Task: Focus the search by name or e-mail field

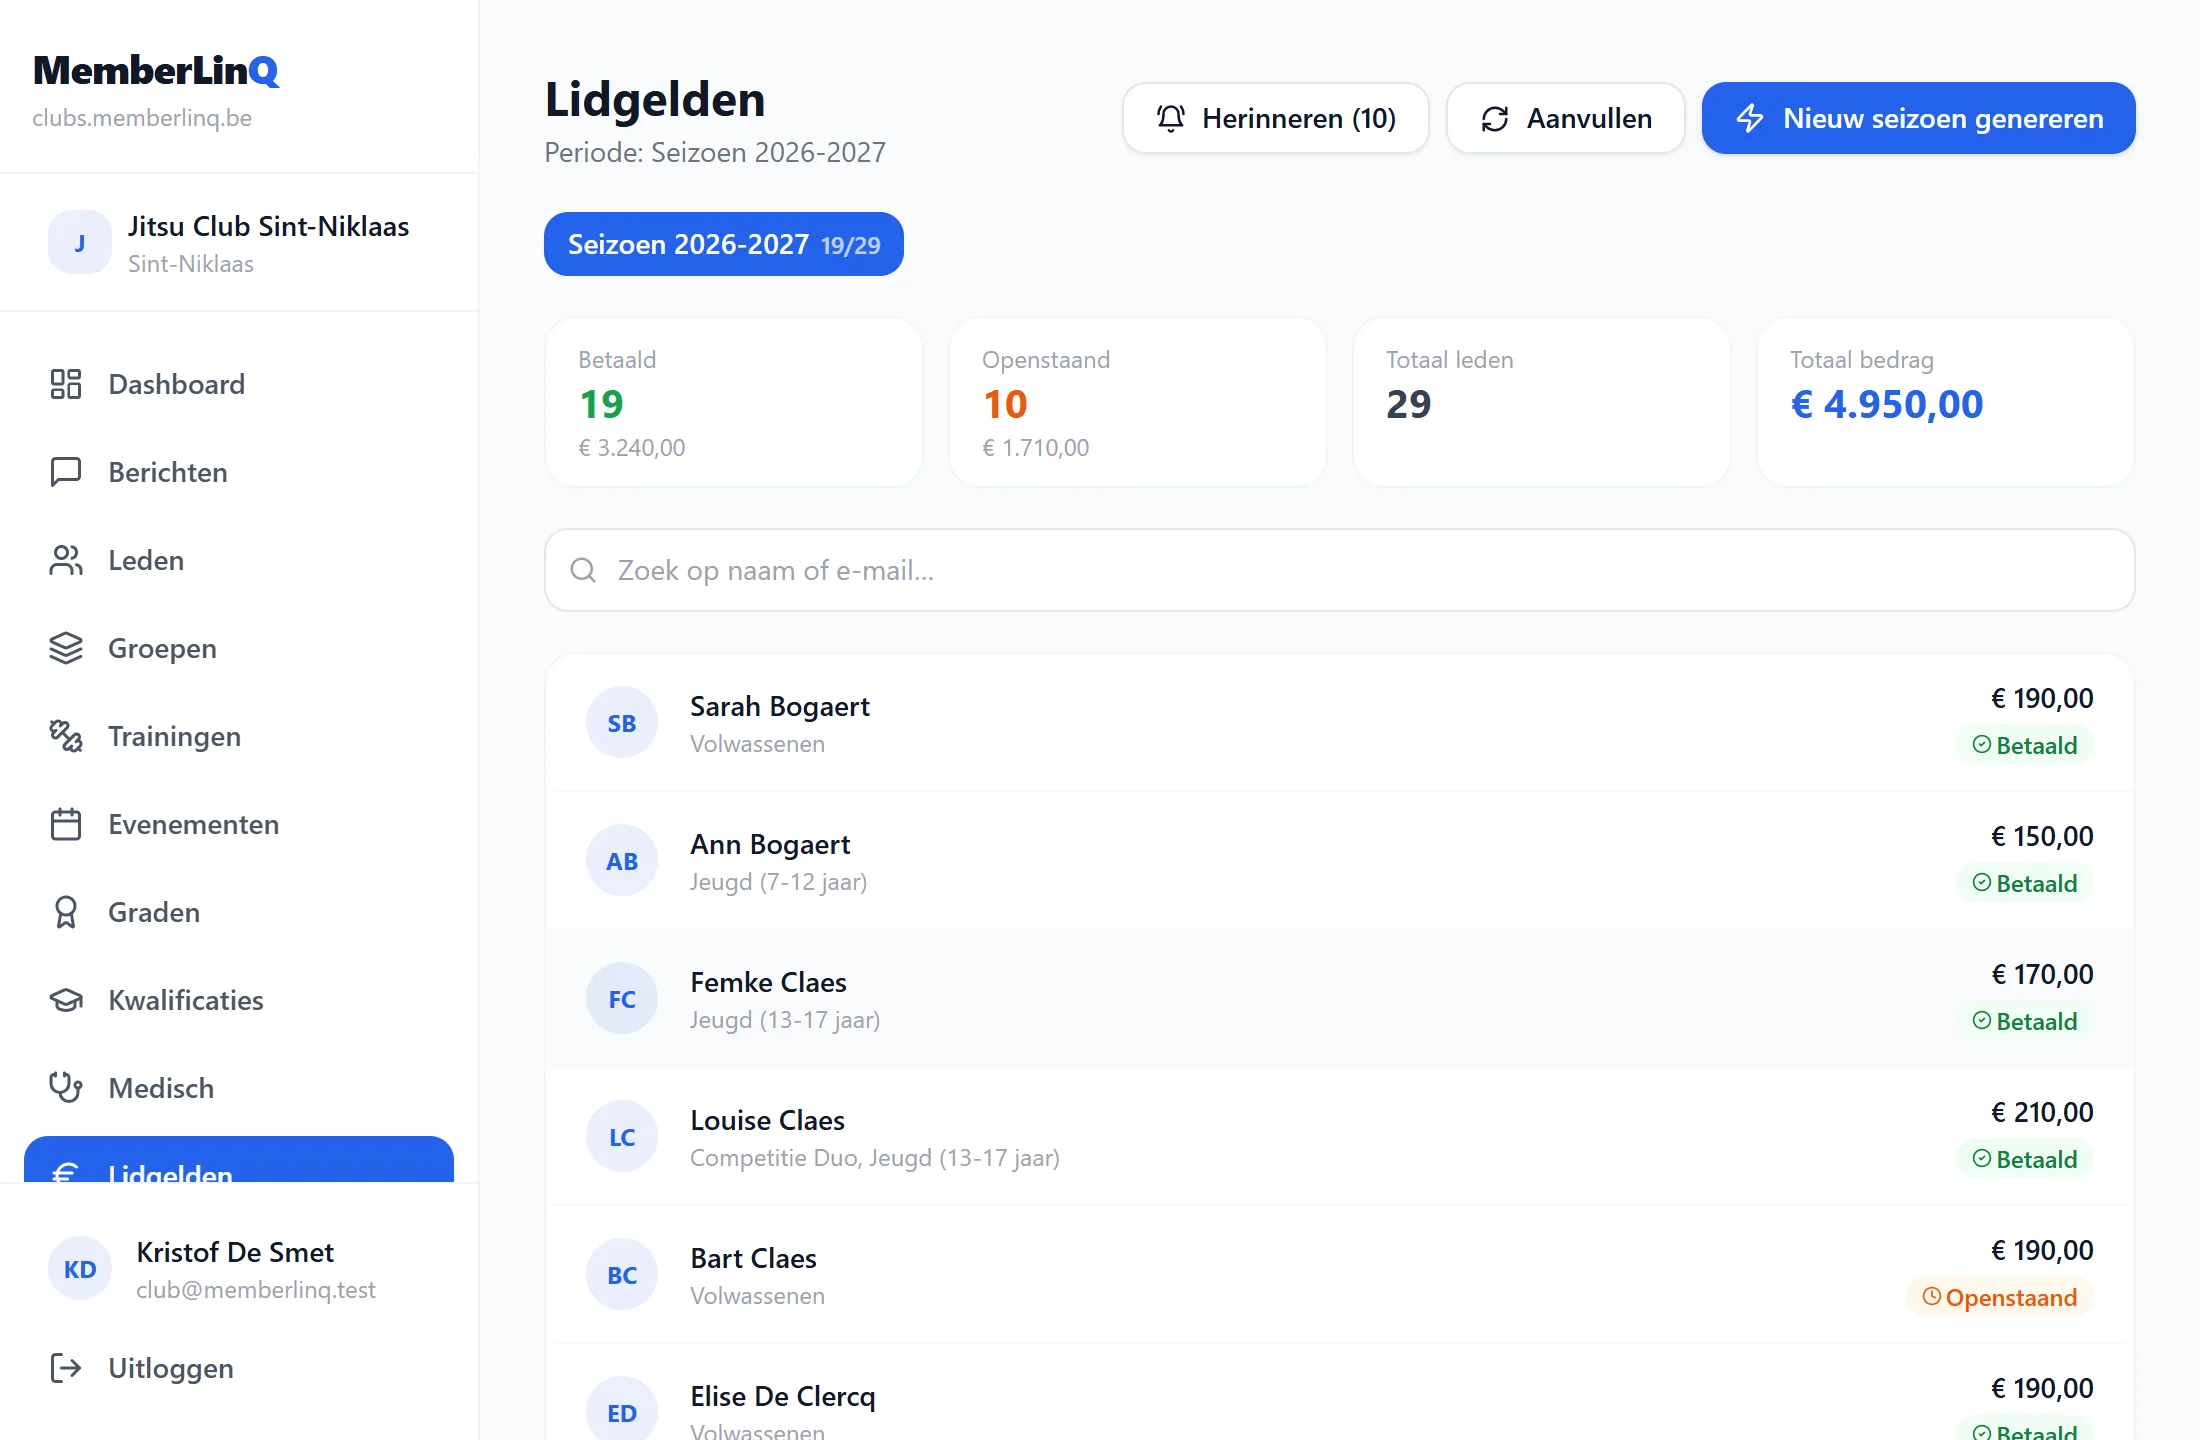Action: coord(1340,570)
